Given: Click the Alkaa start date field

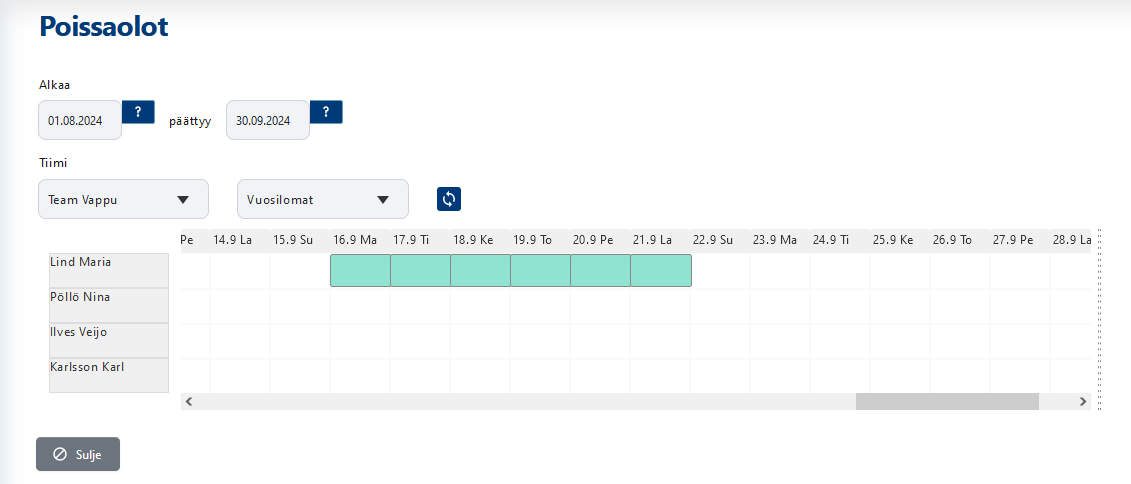Looking at the screenshot, I should [79, 120].
